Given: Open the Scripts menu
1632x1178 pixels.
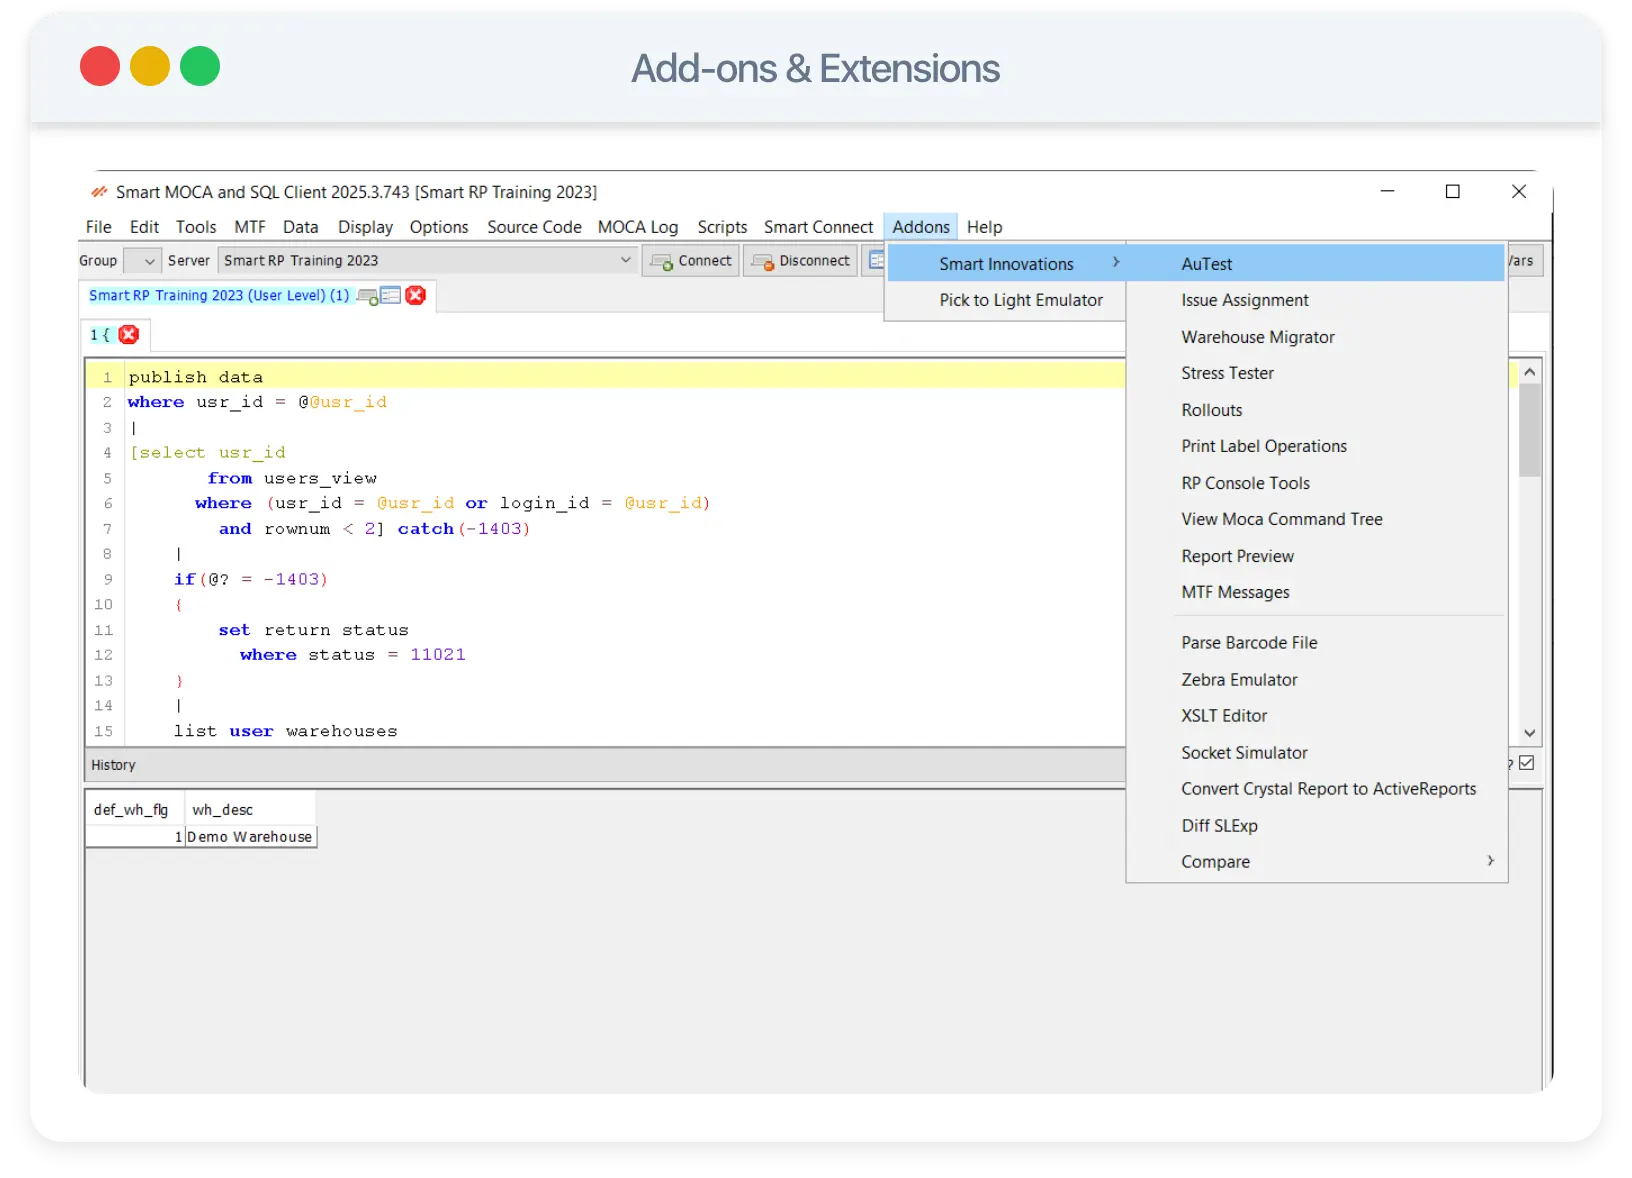Looking at the screenshot, I should coord(722,227).
